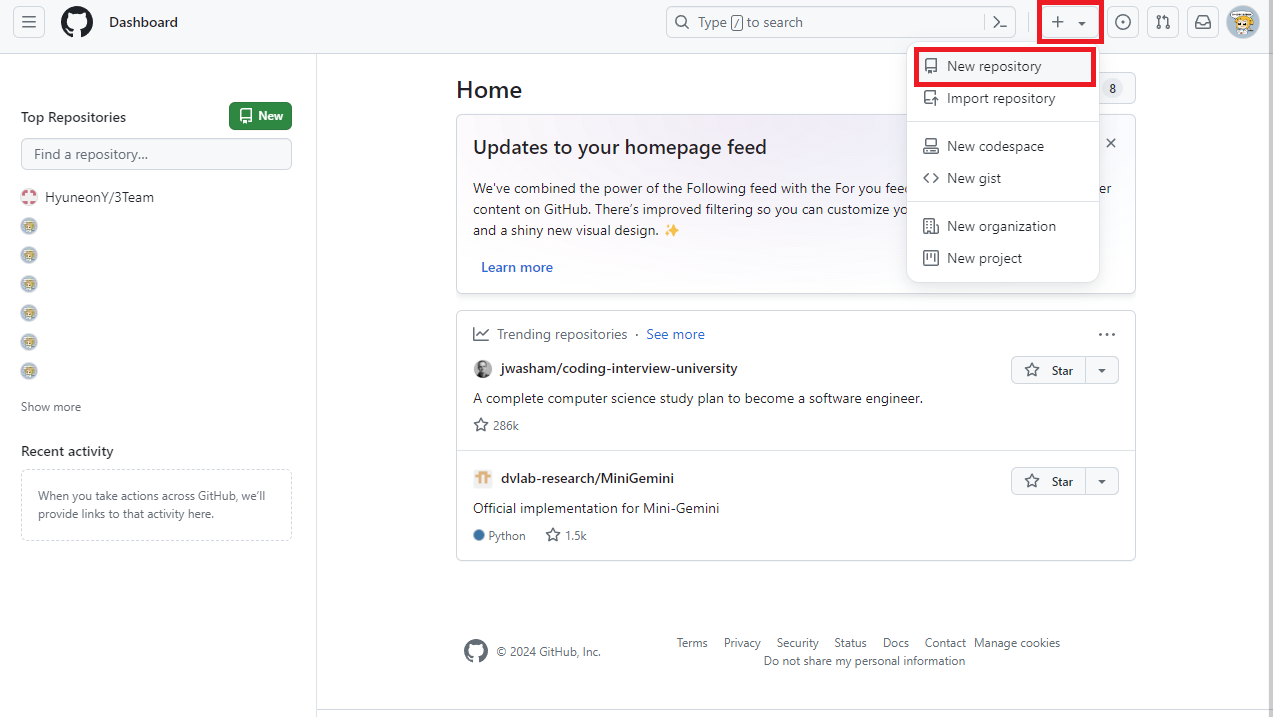Click the 1.5k star count

[566, 535]
